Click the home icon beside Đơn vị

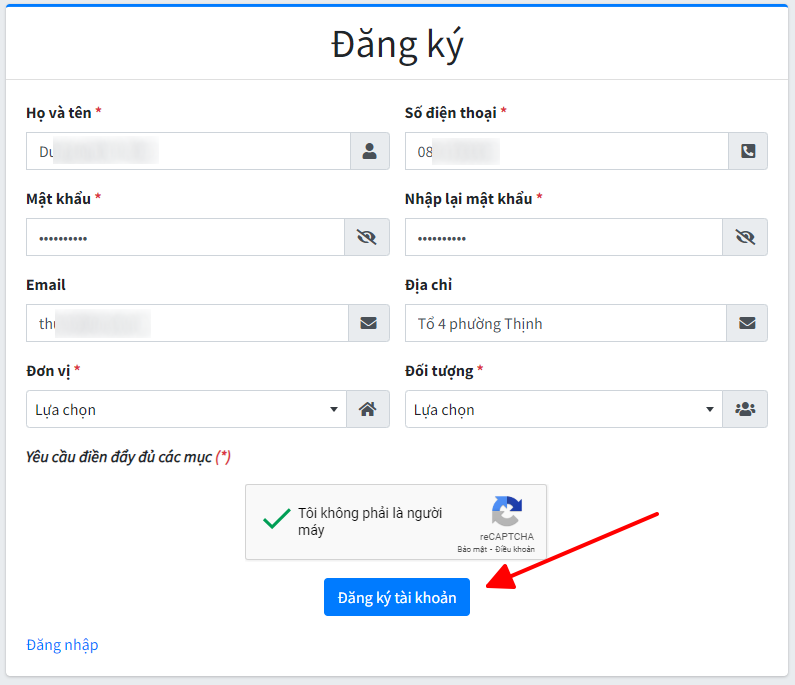click(368, 409)
